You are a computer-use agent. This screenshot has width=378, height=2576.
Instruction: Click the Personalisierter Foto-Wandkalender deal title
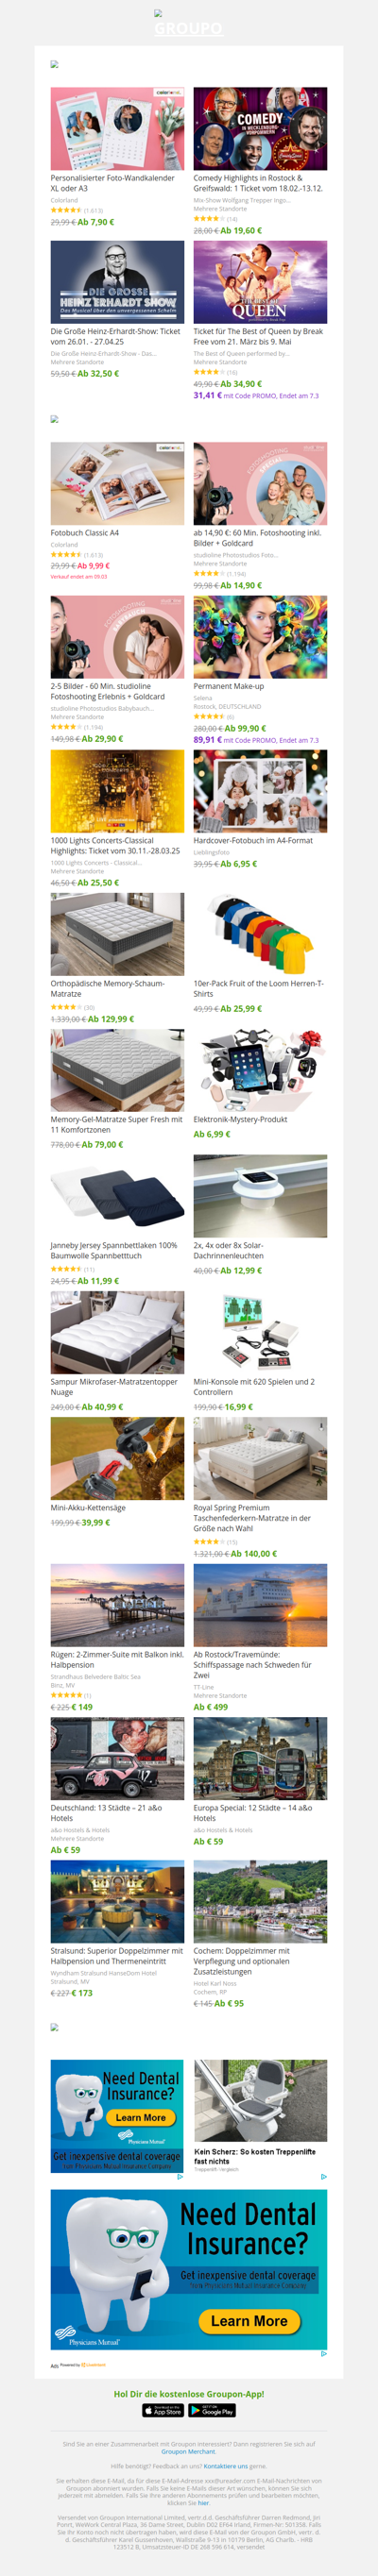113,183
